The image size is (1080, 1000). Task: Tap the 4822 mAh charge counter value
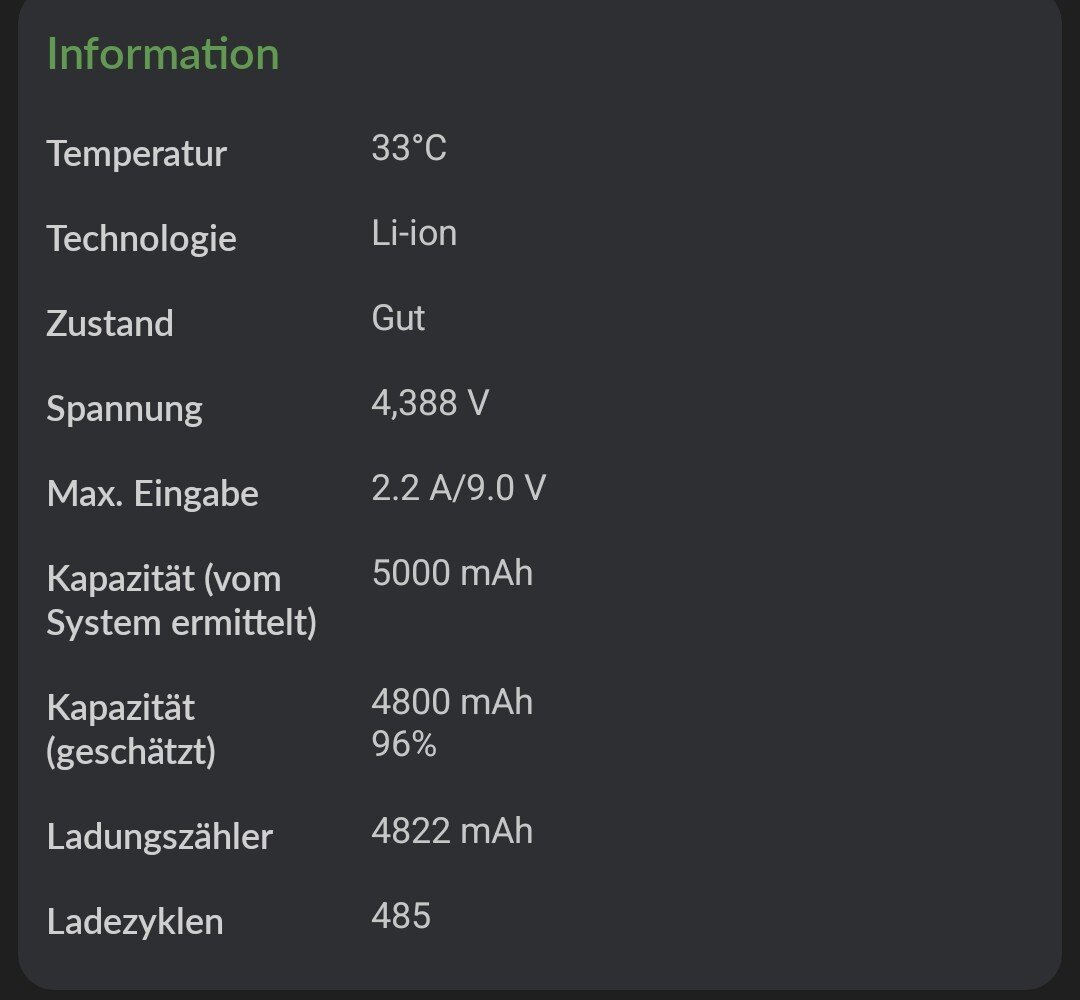click(452, 832)
